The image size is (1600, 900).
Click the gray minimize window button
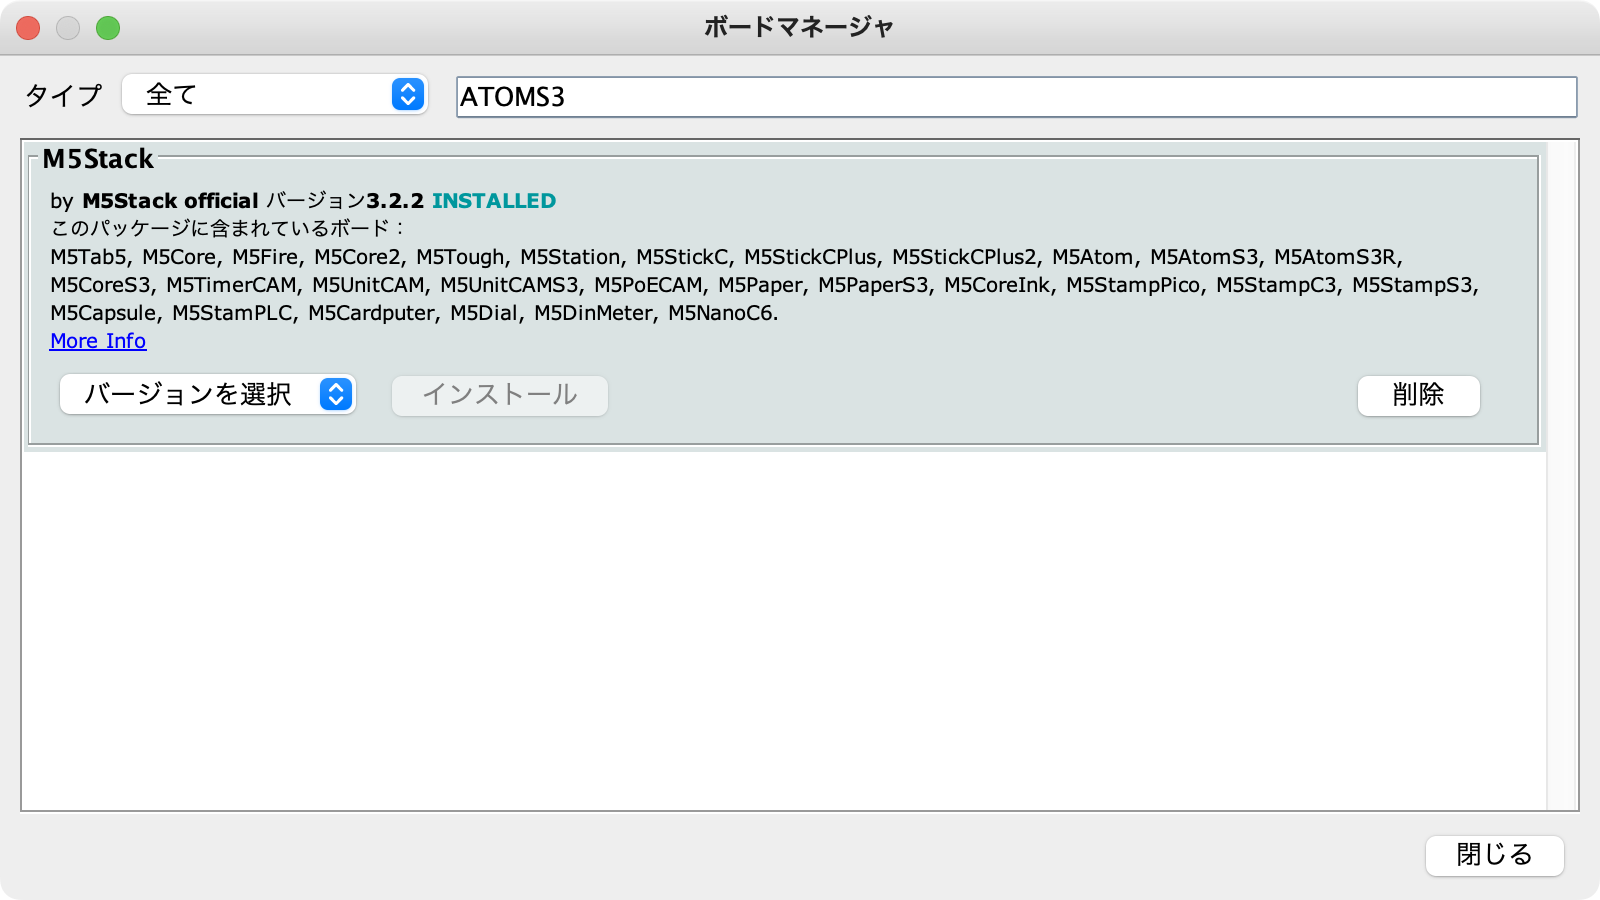click(x=68, y=28)
